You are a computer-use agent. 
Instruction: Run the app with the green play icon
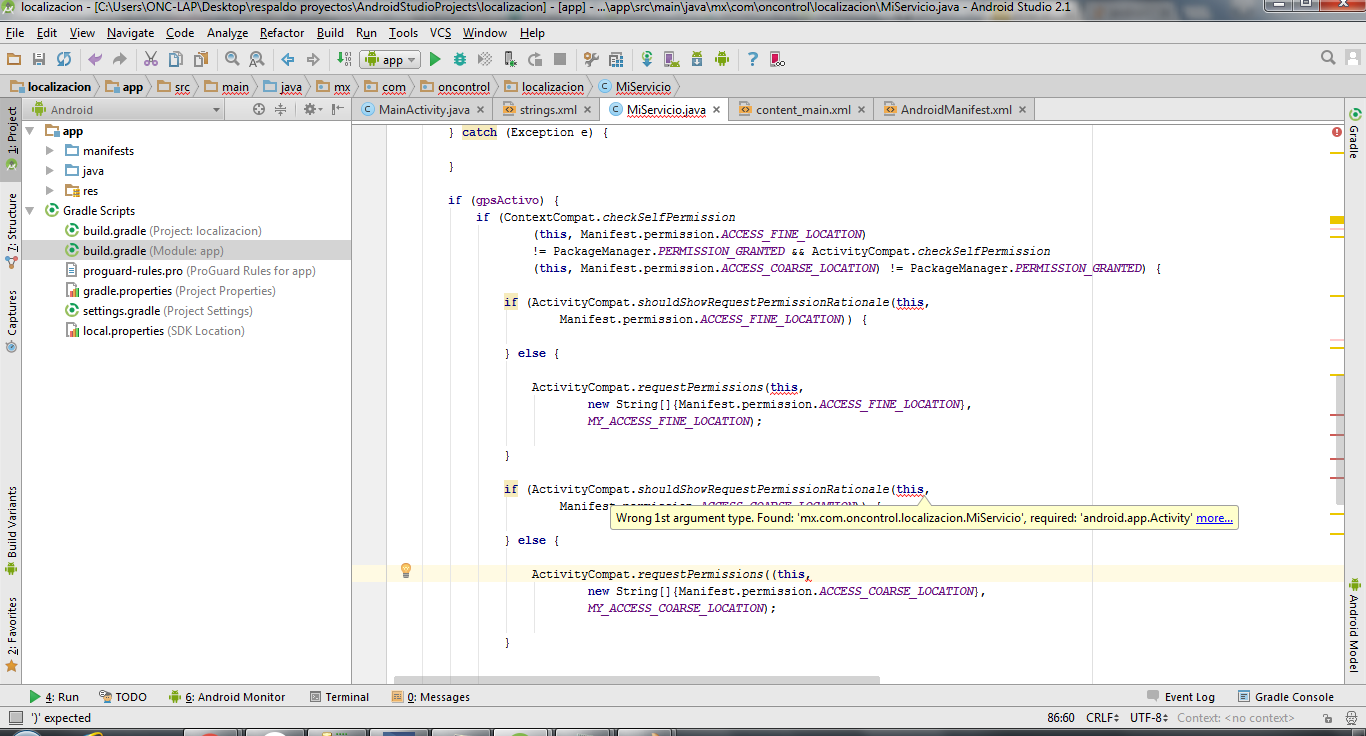435,59
